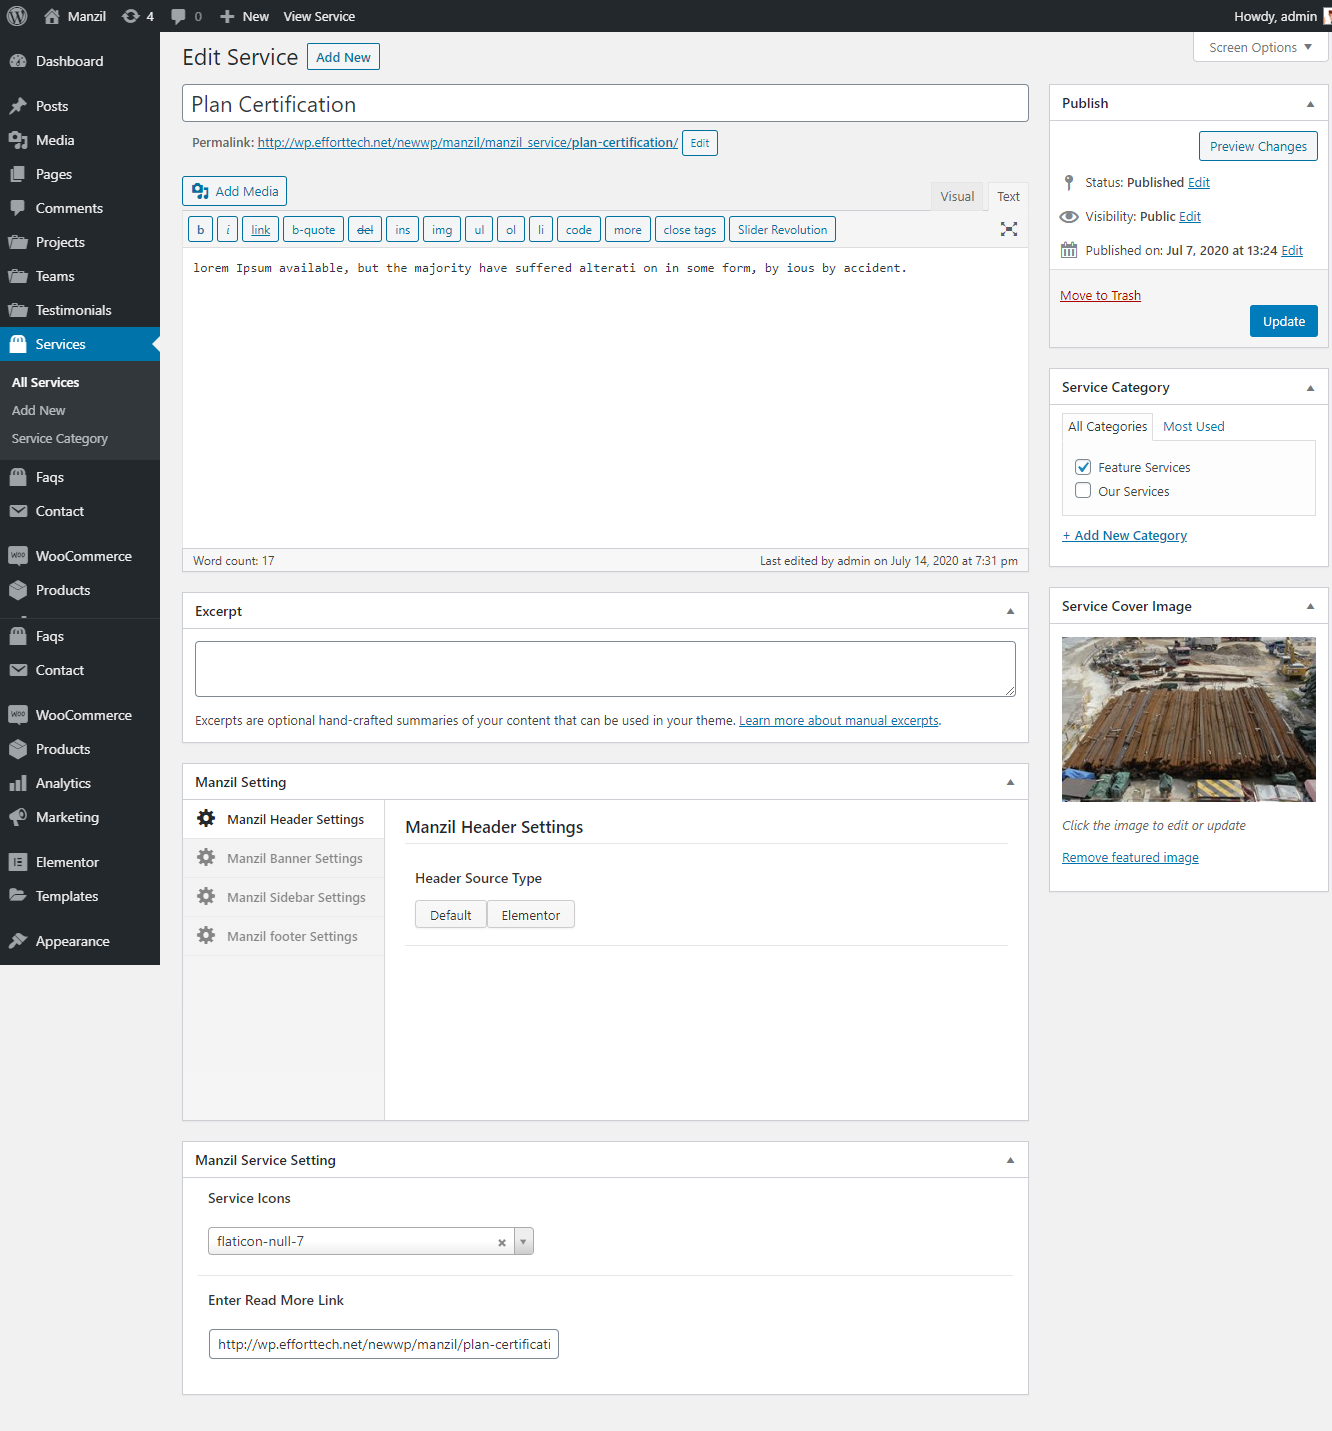Open the updates icon in admin bar
Screen dimensions: 1332x1431
131,16
